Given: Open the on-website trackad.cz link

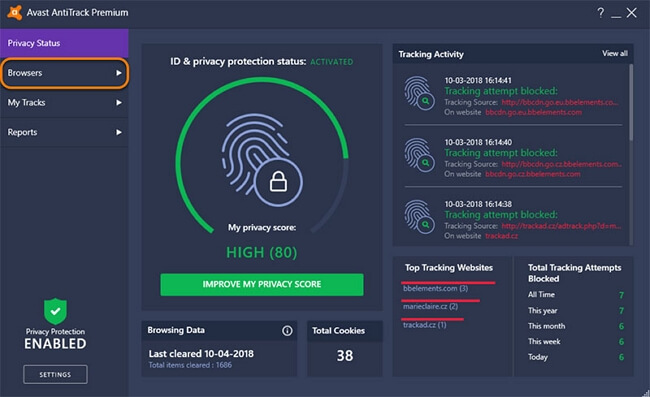Looking at the screenshot, I should click(x=502, y=236).
